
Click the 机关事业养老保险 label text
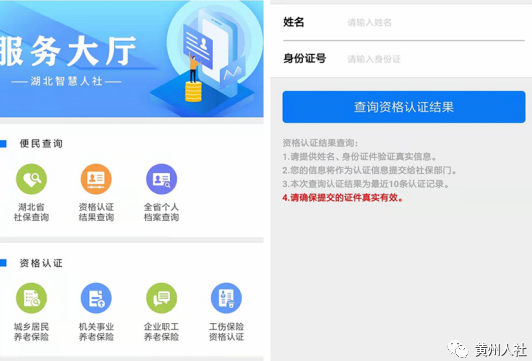click(96, 331)
